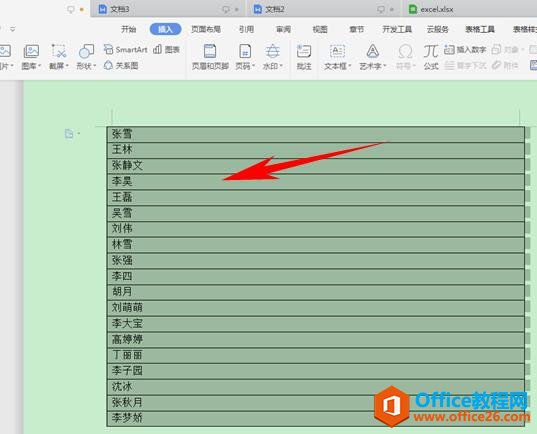Open the 视图 ribbon tab
This screenshot has height=434, width=537.
(320, 29)
